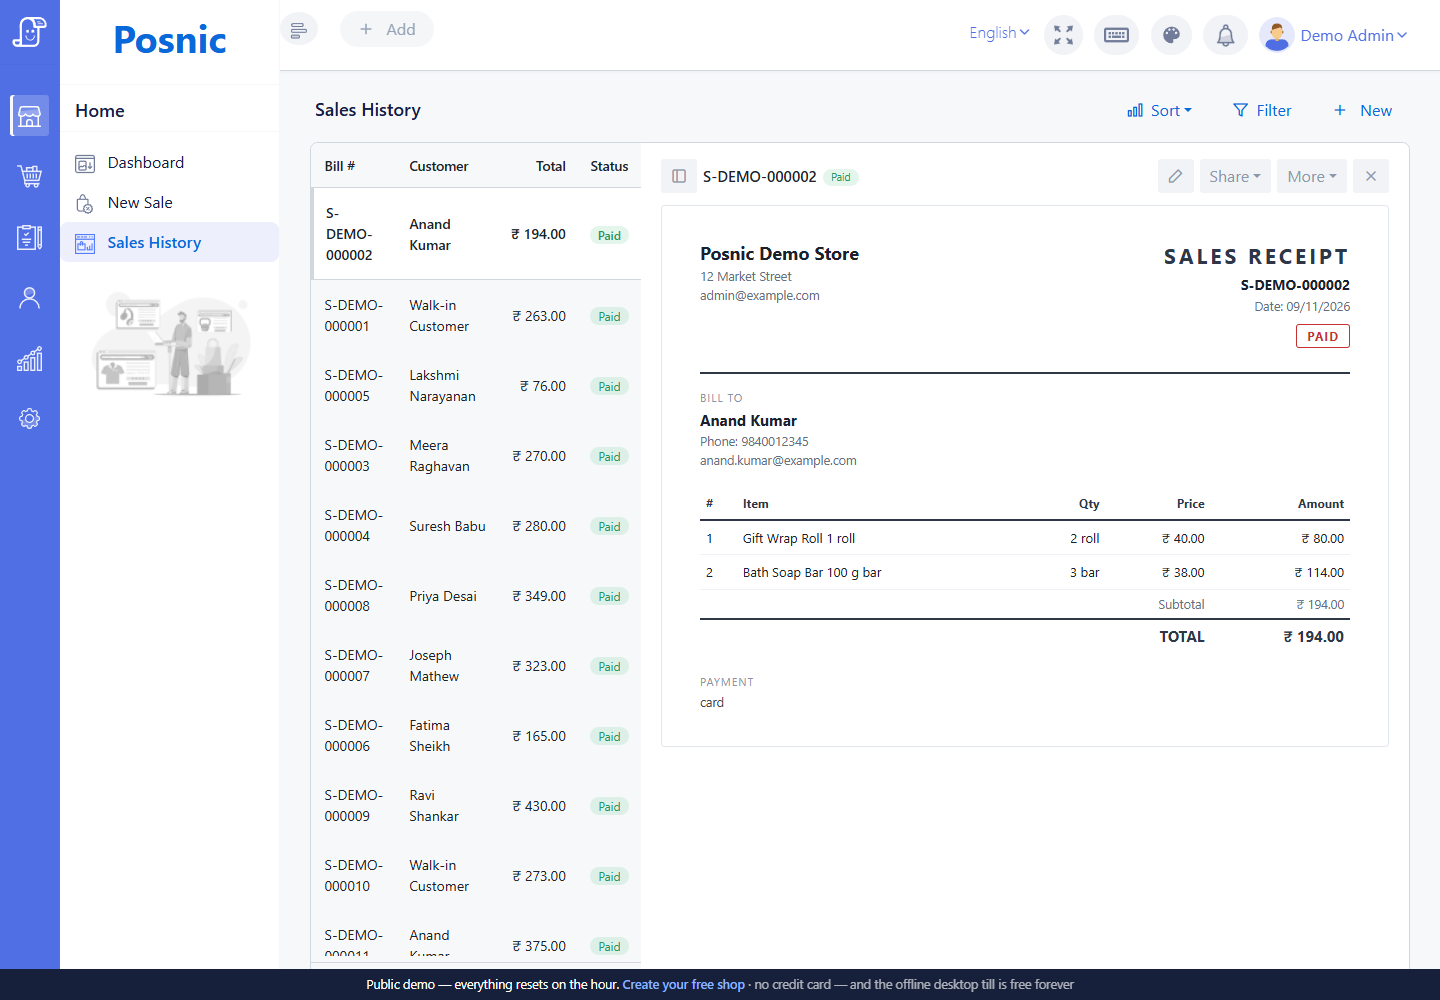Click the Demo Admin avatar picture
The image size is (1440, 1000).
point(1277,35)
